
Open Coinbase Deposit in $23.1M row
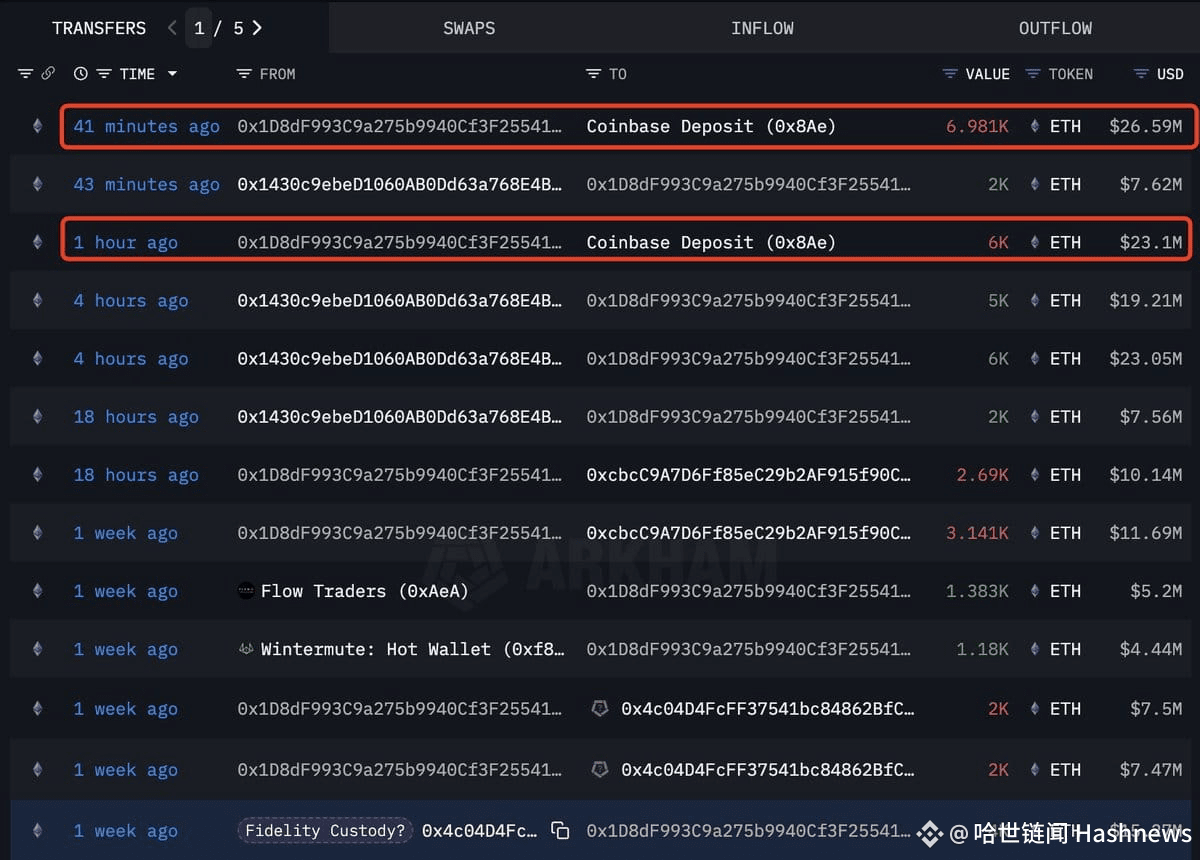(x=711, y=242)
